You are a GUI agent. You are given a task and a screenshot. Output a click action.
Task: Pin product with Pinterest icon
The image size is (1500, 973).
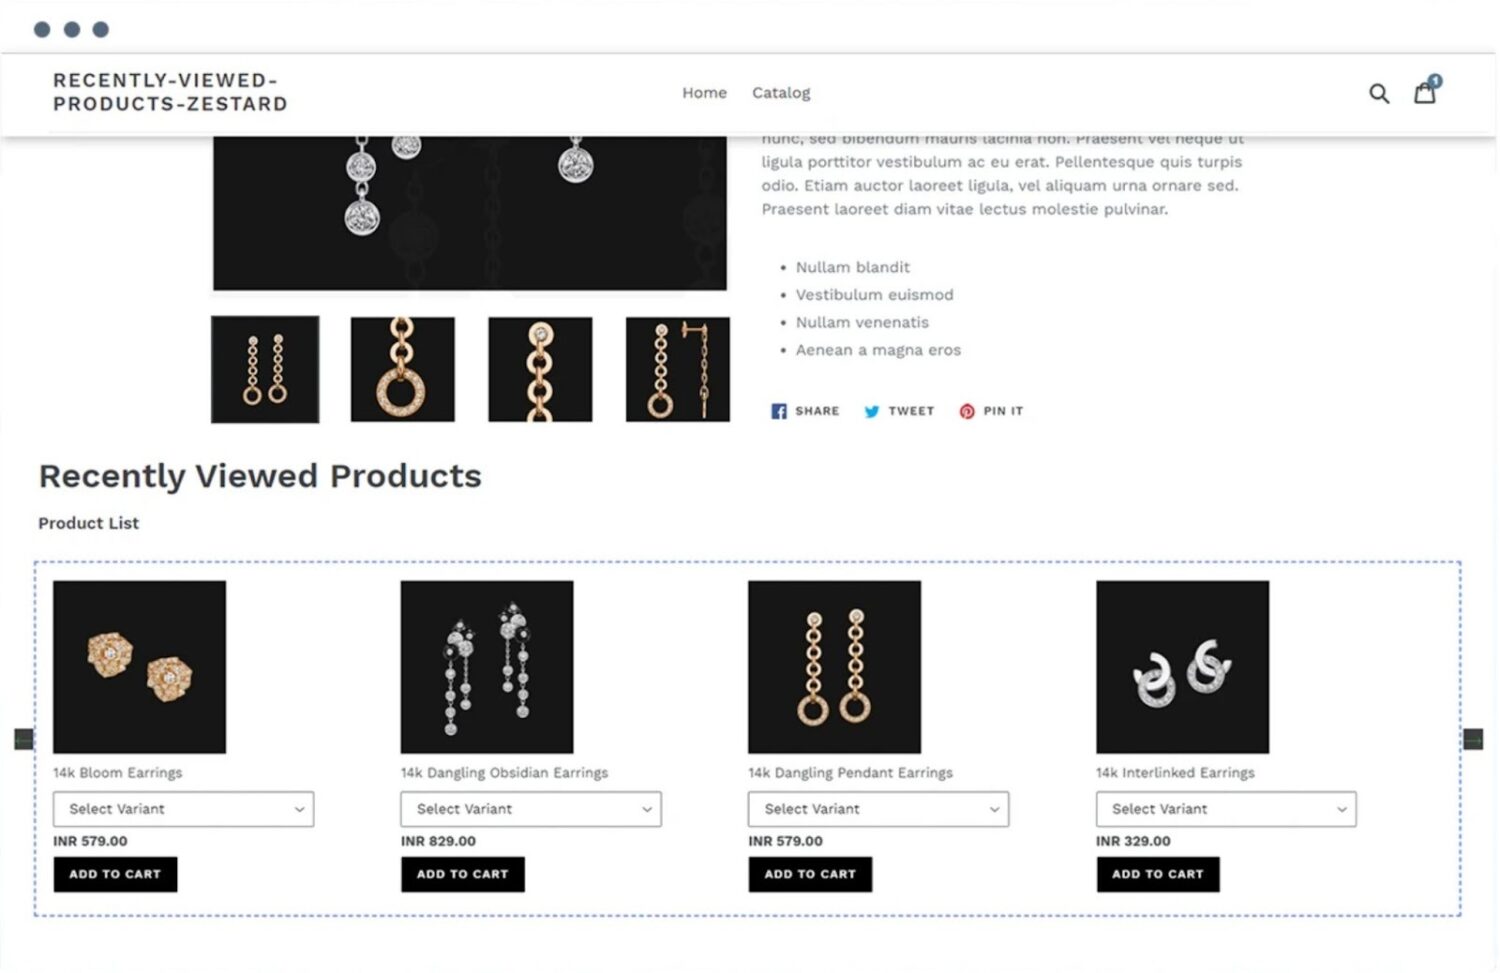(966, 411)
